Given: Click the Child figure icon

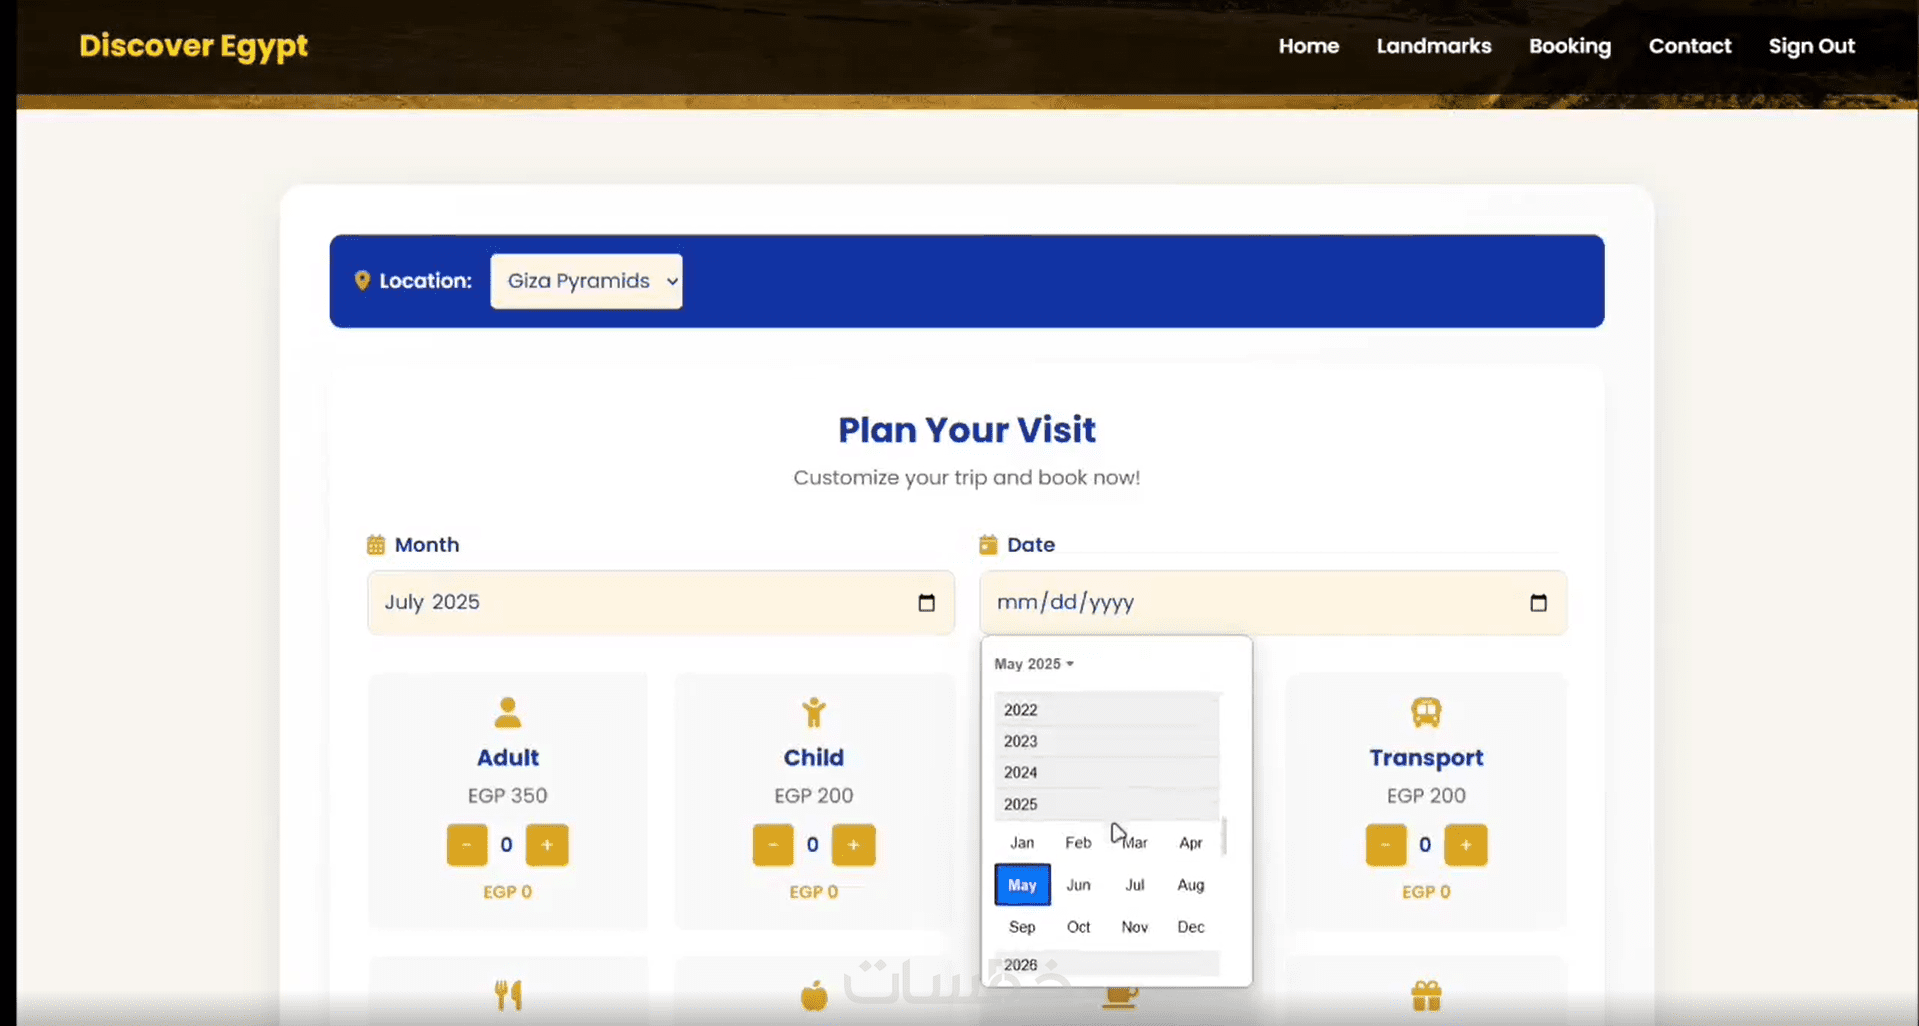Looking at the screenshot, I should click(814, 712).
